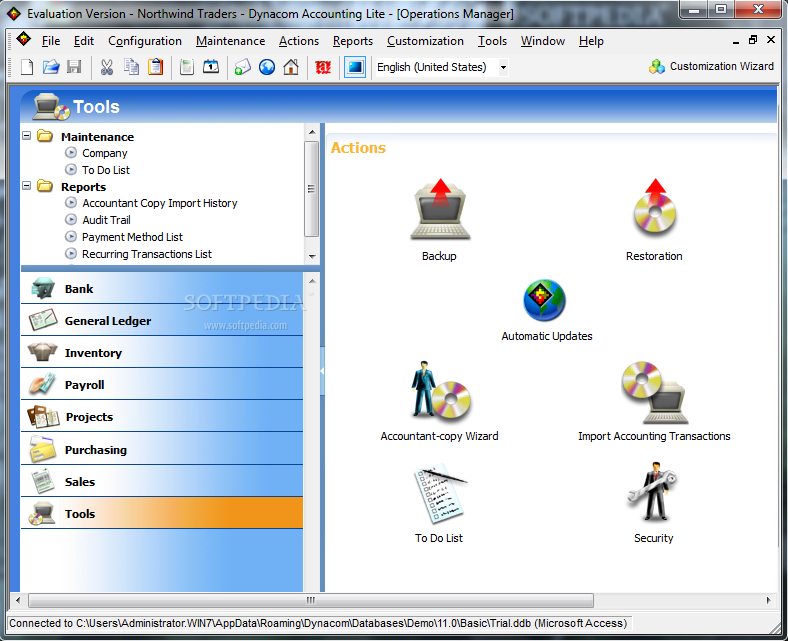Switch to the Payroll module
This screenshot has height=641, width=788.
(162, 385)
